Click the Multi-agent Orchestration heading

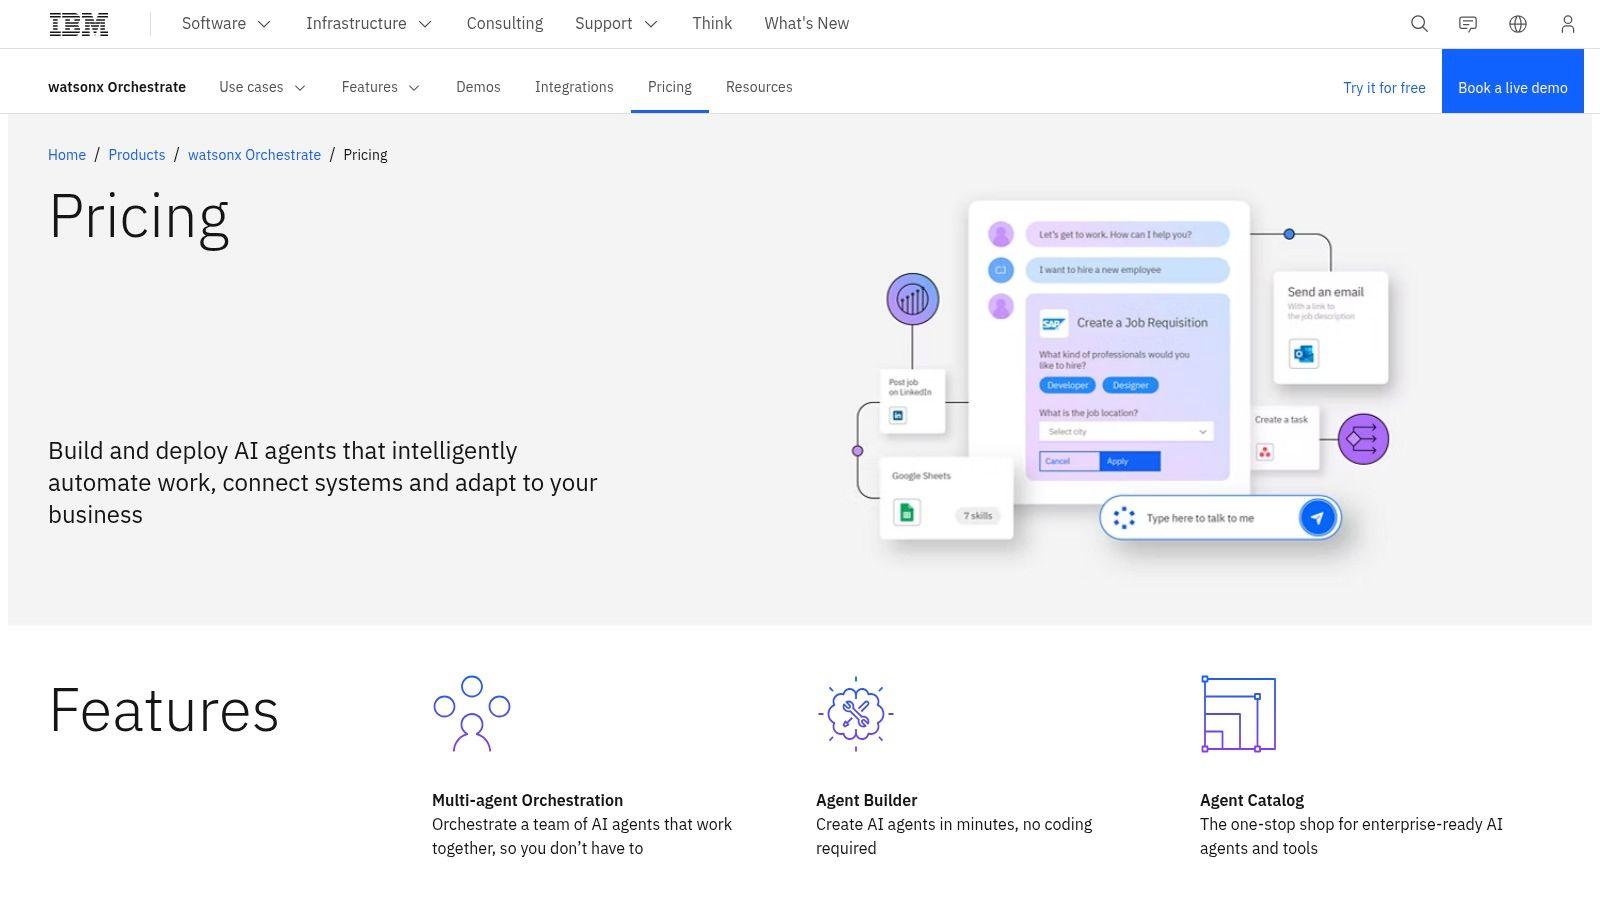tap(527, 800)
